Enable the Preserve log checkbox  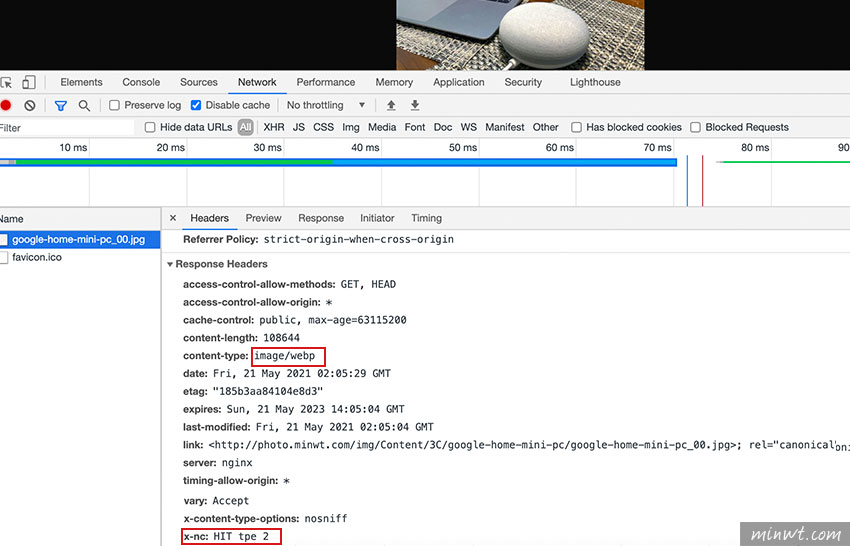click(114, 105)
